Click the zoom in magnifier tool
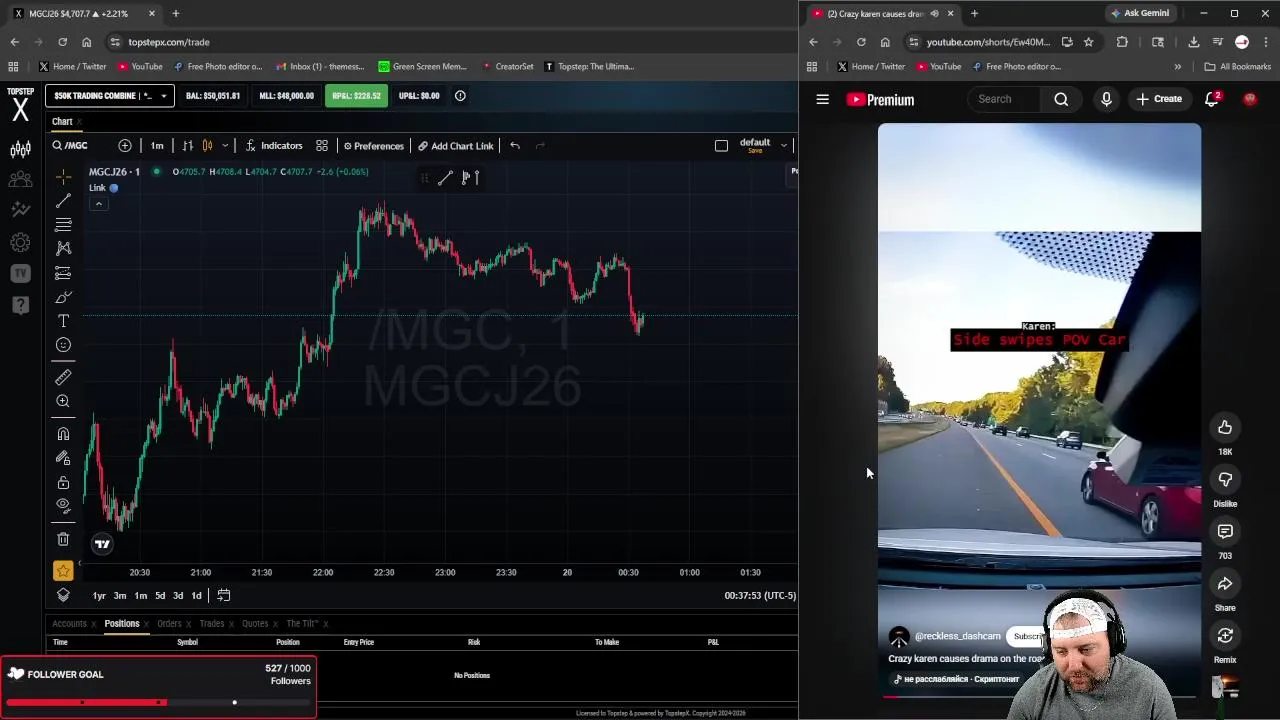Viewport: 1280px width, 720px height. (63, 401)
